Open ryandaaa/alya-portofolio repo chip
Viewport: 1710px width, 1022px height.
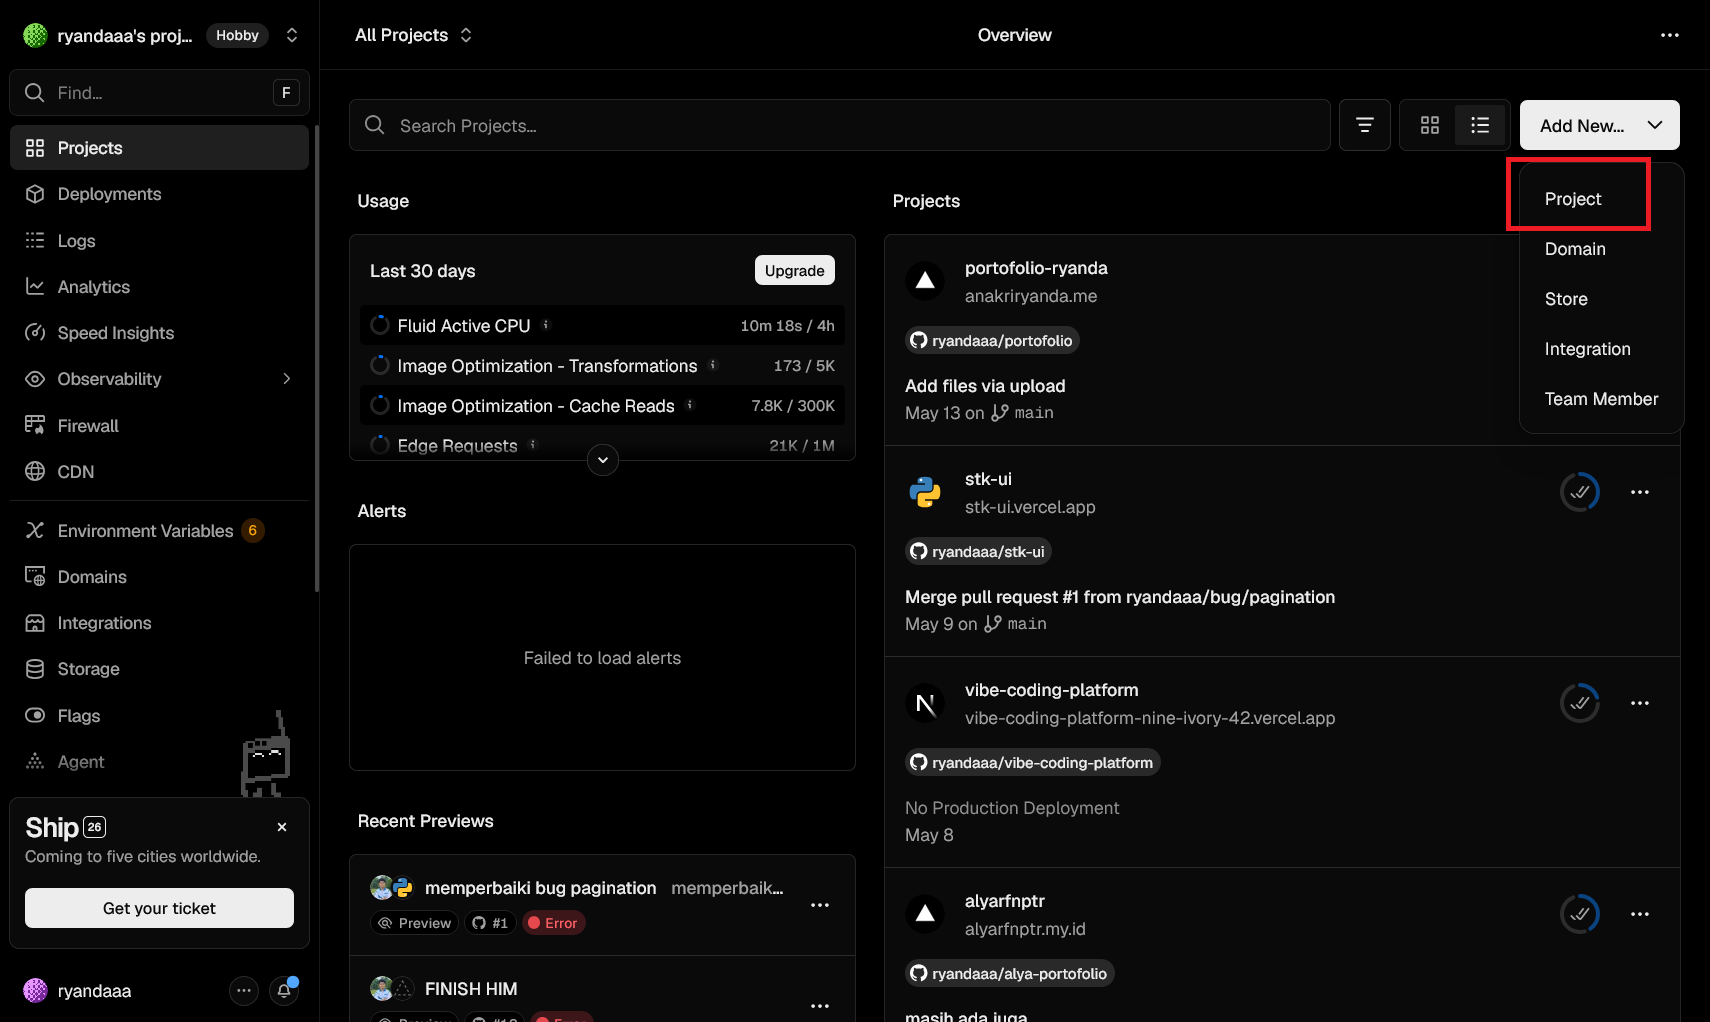1009,973
